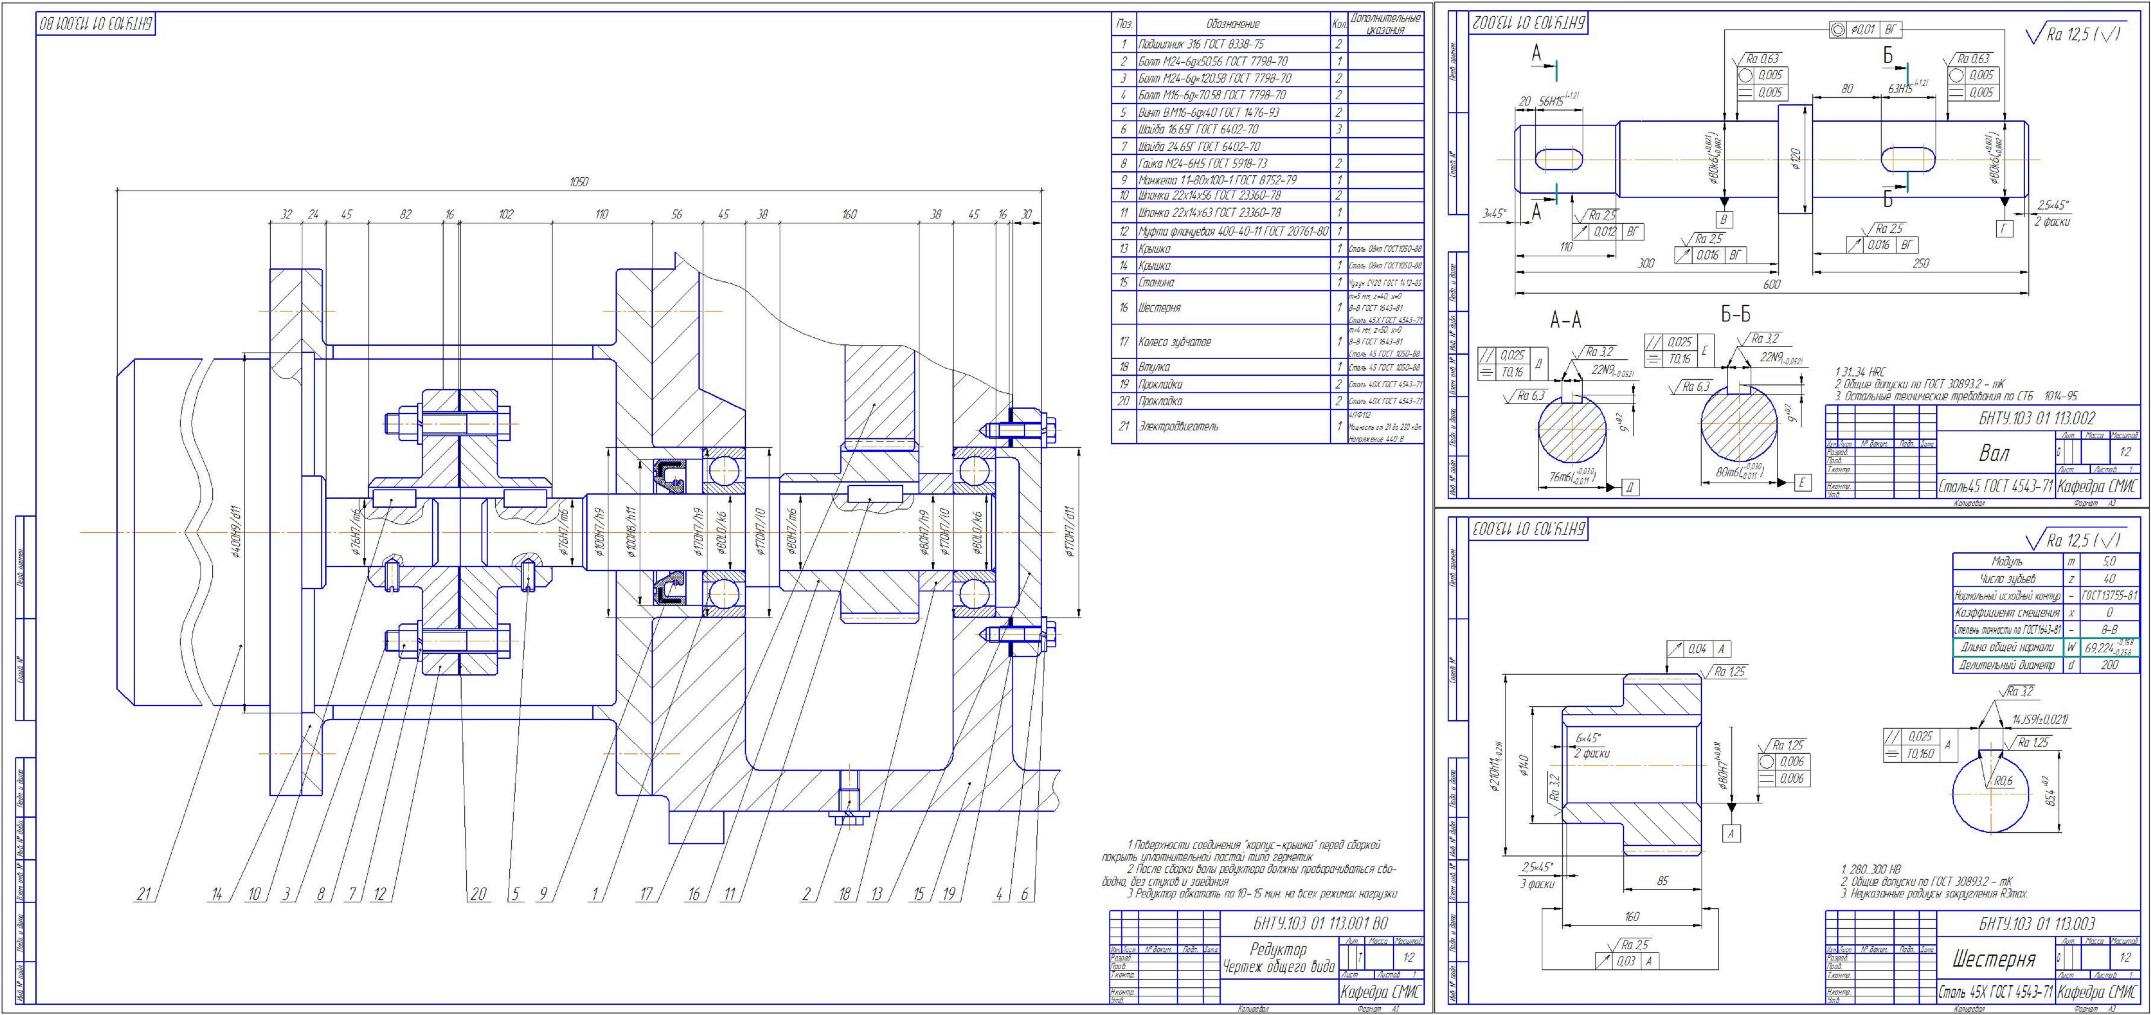Click position number '21' leader label

[144, 894]
